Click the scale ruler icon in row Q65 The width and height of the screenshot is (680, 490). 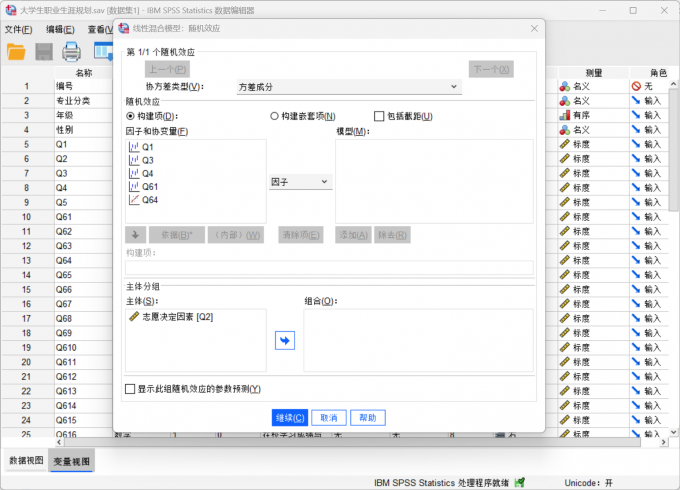point(565,275)
